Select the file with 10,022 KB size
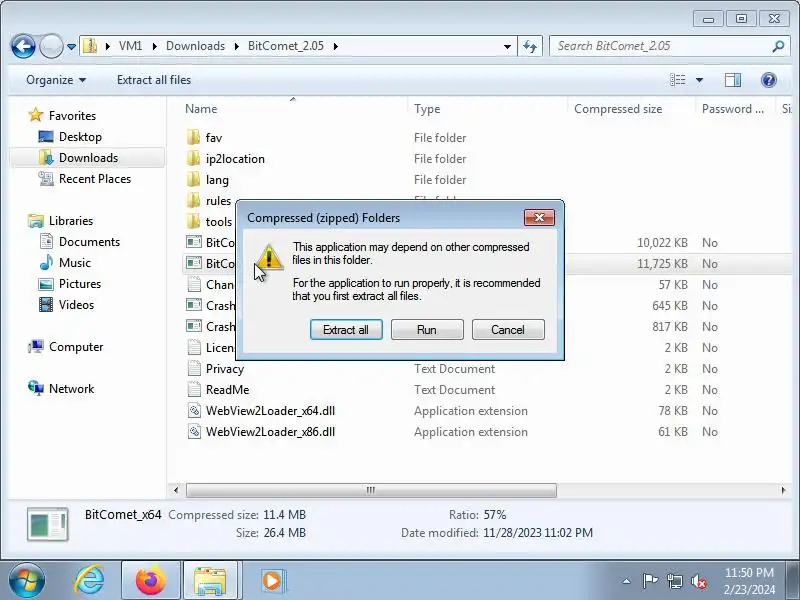800x600 pixels. (x=210, y=242)
